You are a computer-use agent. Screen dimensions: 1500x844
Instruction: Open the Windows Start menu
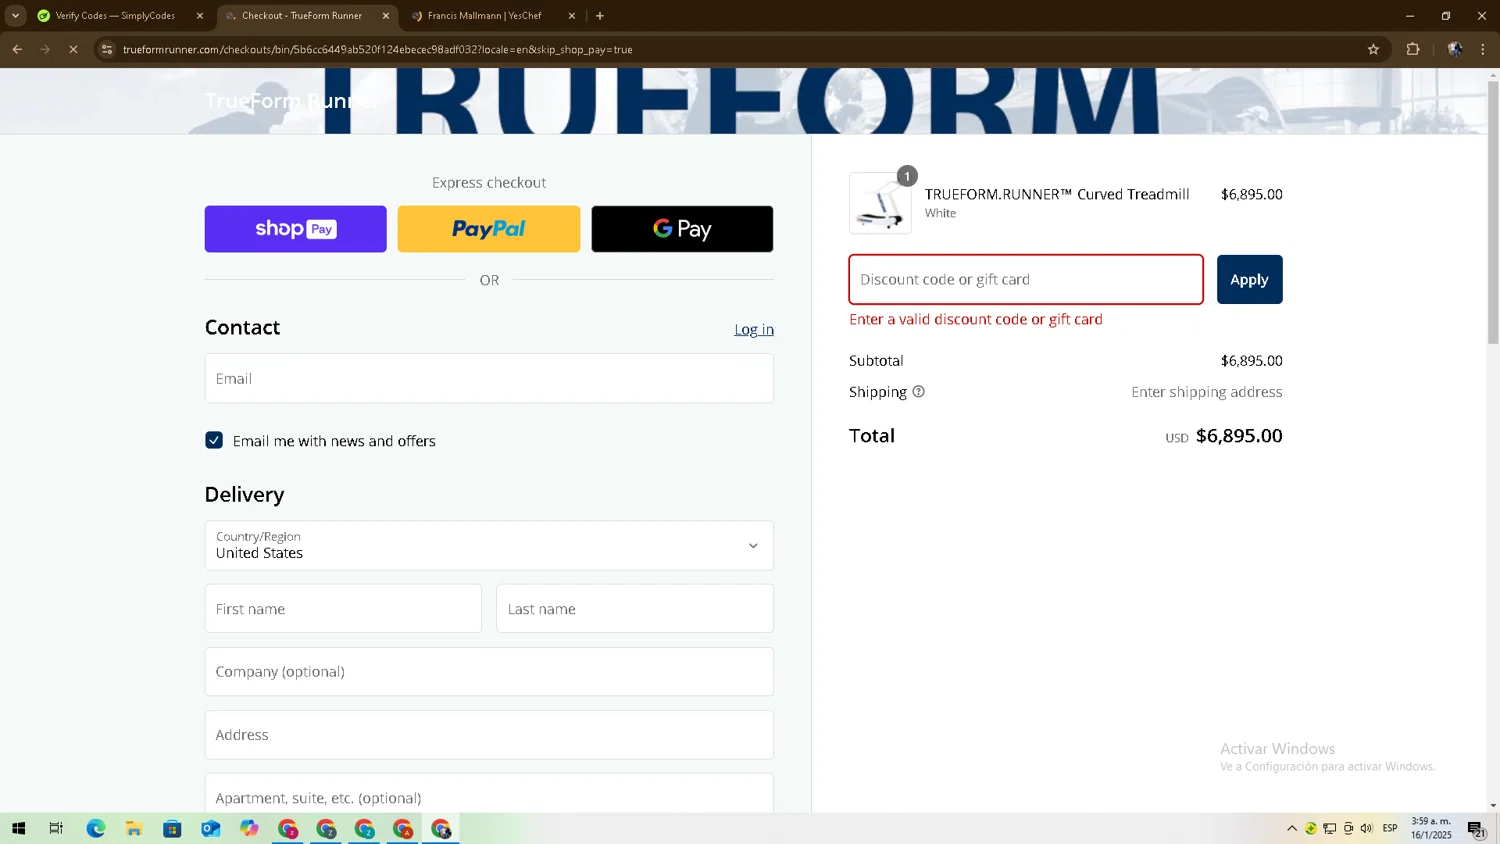pyautogui.click(x=18, y=828)
